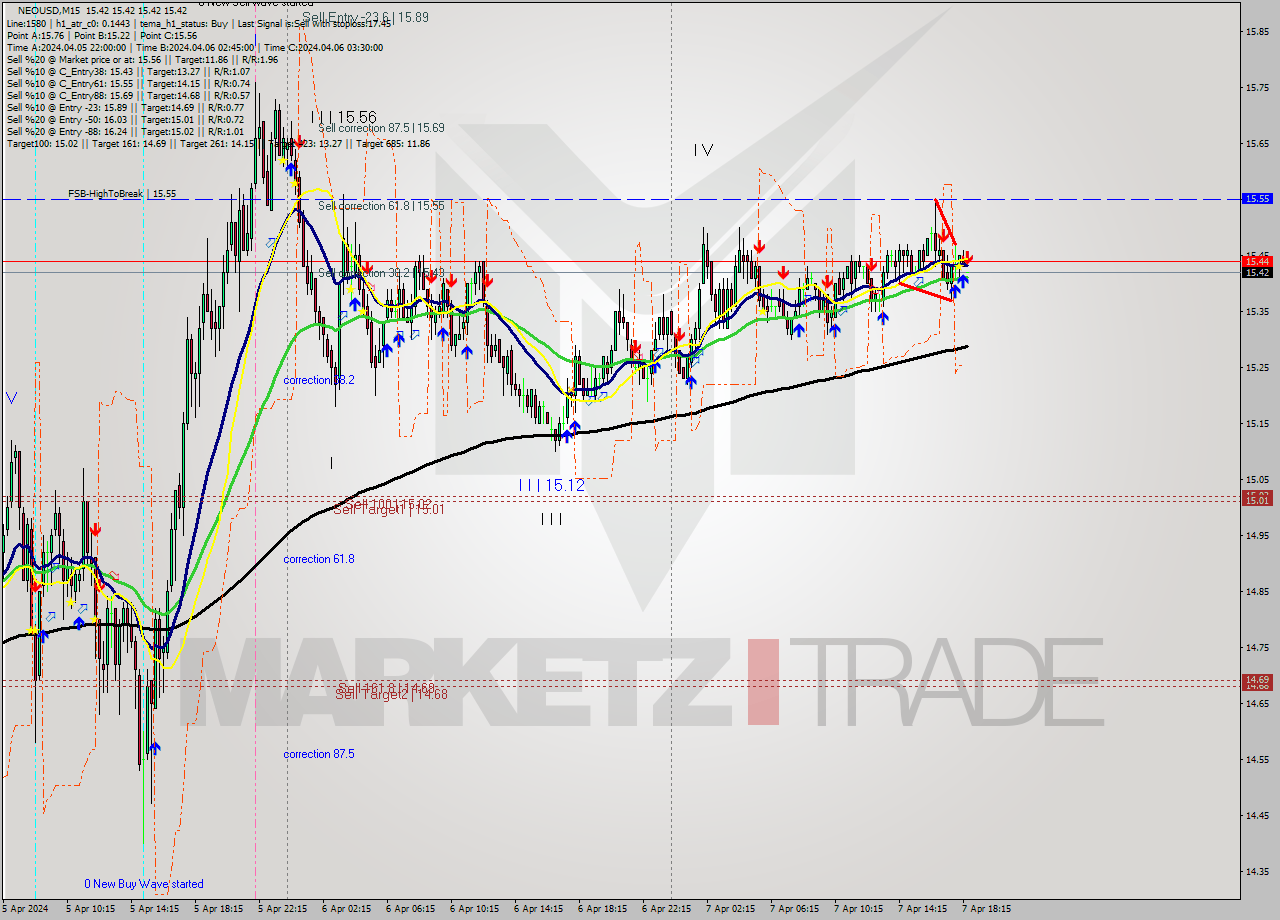Click the '5 Apr 18:15' time axis label

coord(218,909)
